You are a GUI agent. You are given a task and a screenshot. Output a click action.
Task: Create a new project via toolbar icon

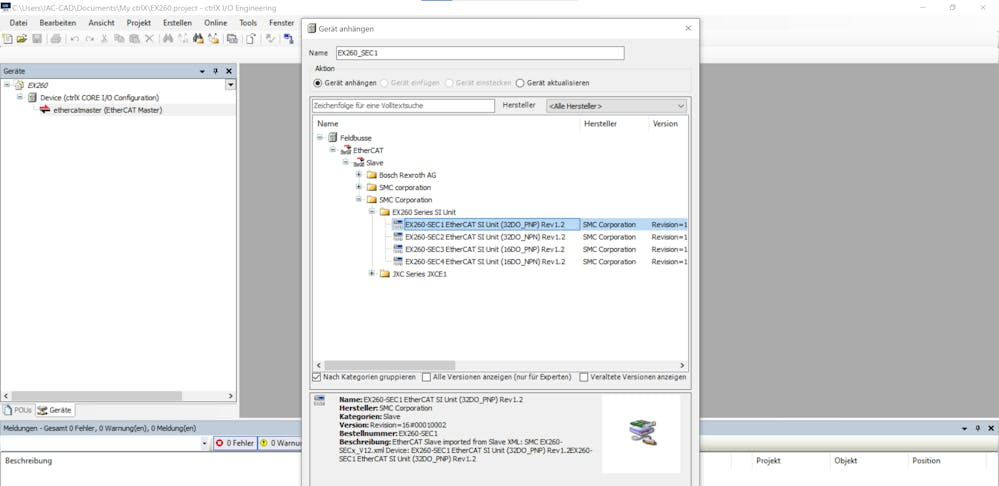[x=8, y=39]
